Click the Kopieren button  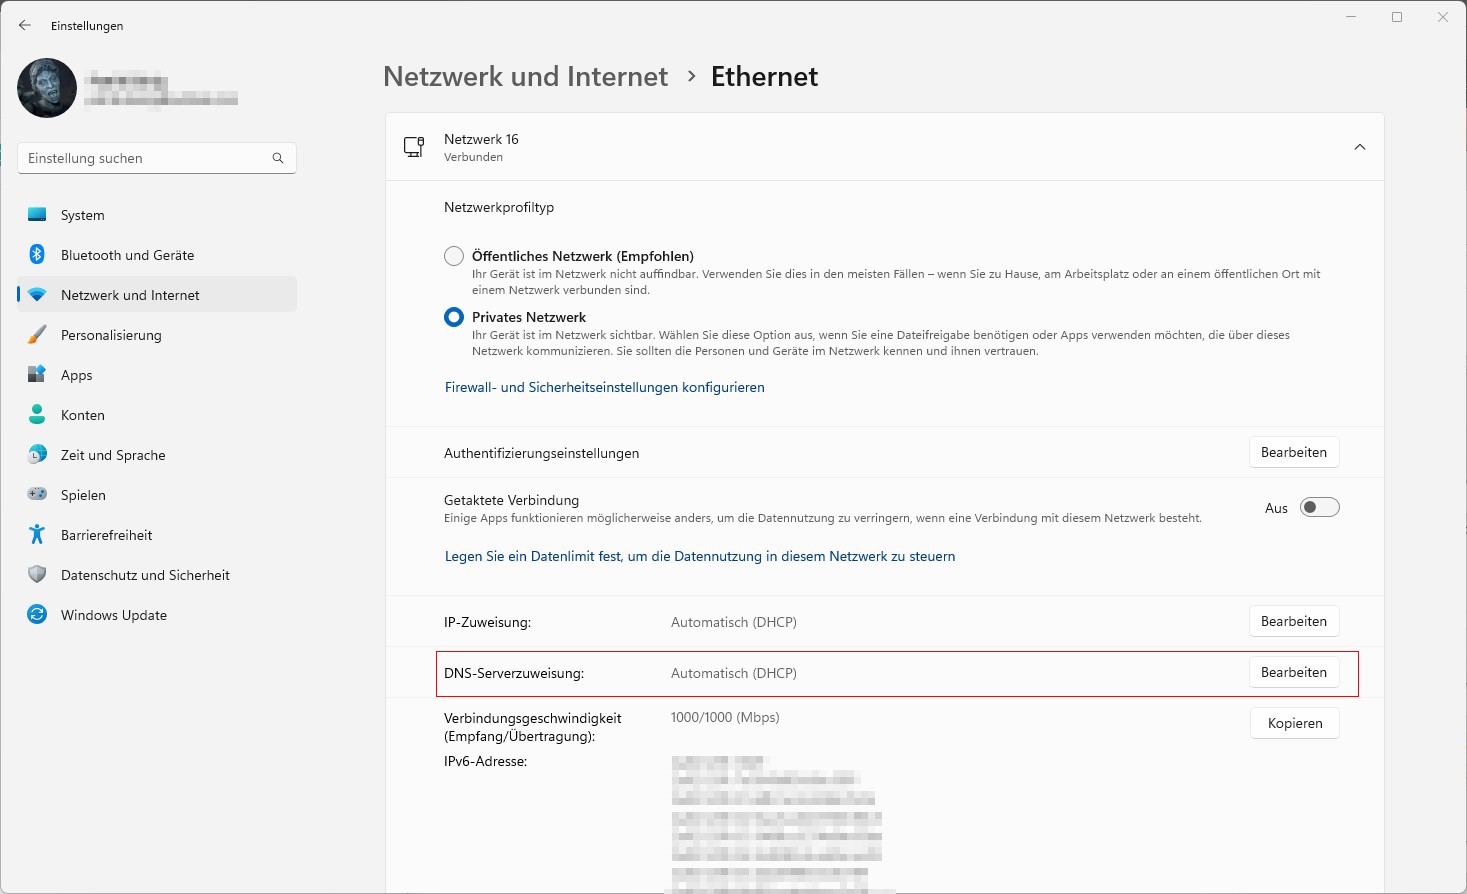pyautogui.click(x=1295, y=723)
